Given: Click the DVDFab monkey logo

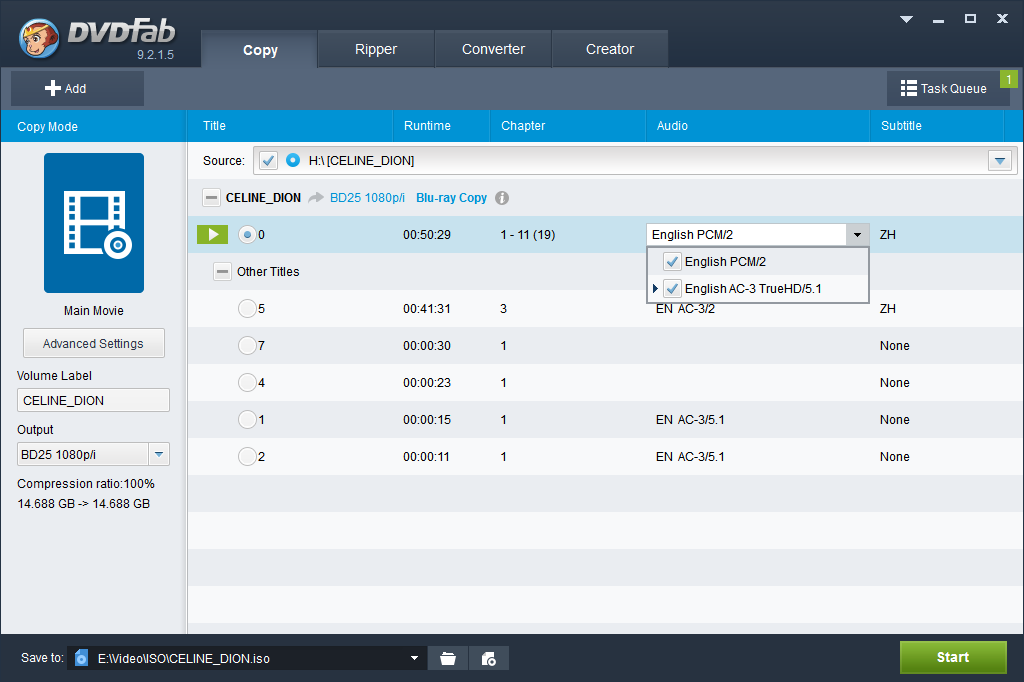Looking at the screenshot, I should tap(39, 38).
